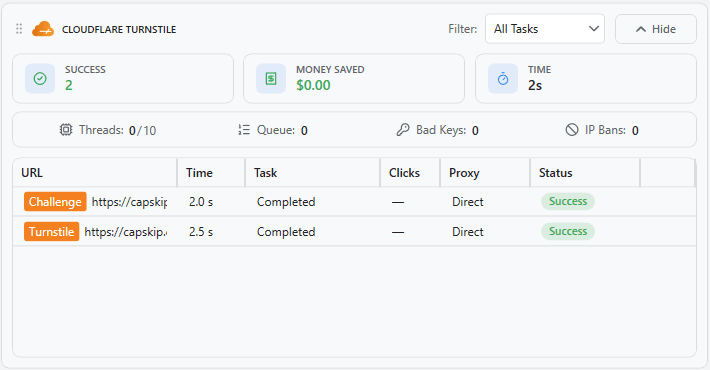Click the orange Challenge tag
Viewport: 710px width, 370px height.
55,202
